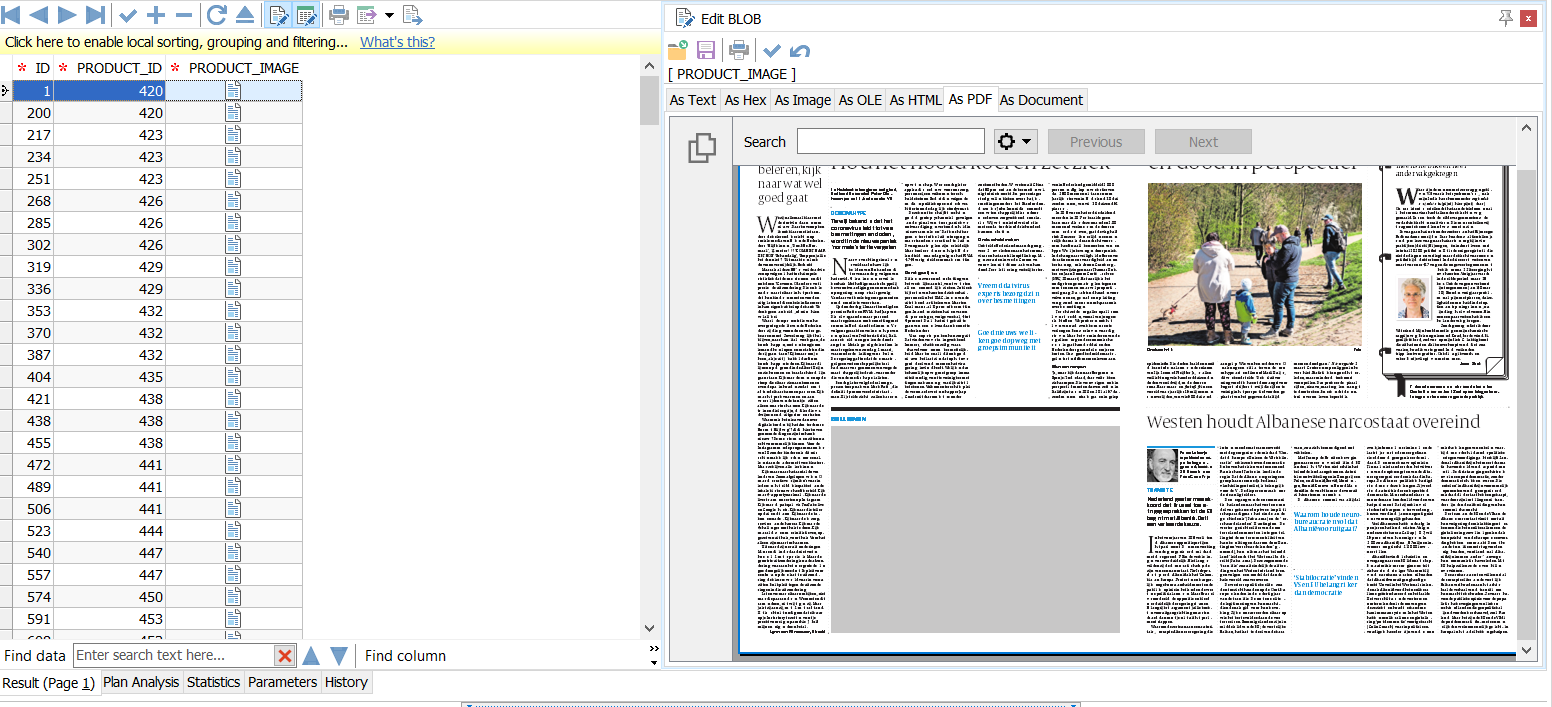Revert BLOB changes with undo arrow
The image size is (1552, 707).
coord(800,50)
